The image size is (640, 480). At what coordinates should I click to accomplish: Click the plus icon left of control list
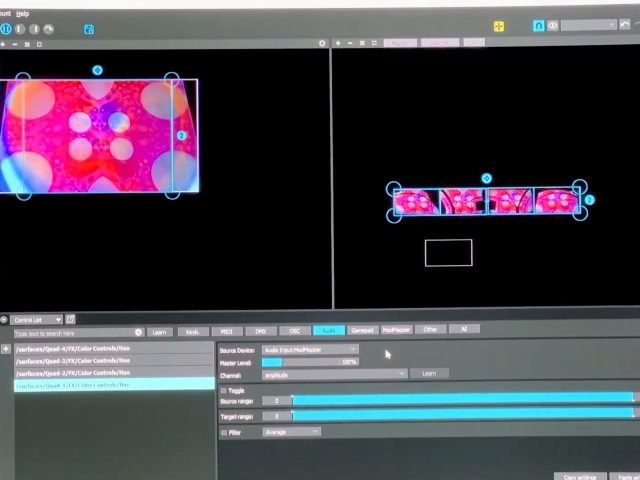pyautogui.click(x=6, y=349)
